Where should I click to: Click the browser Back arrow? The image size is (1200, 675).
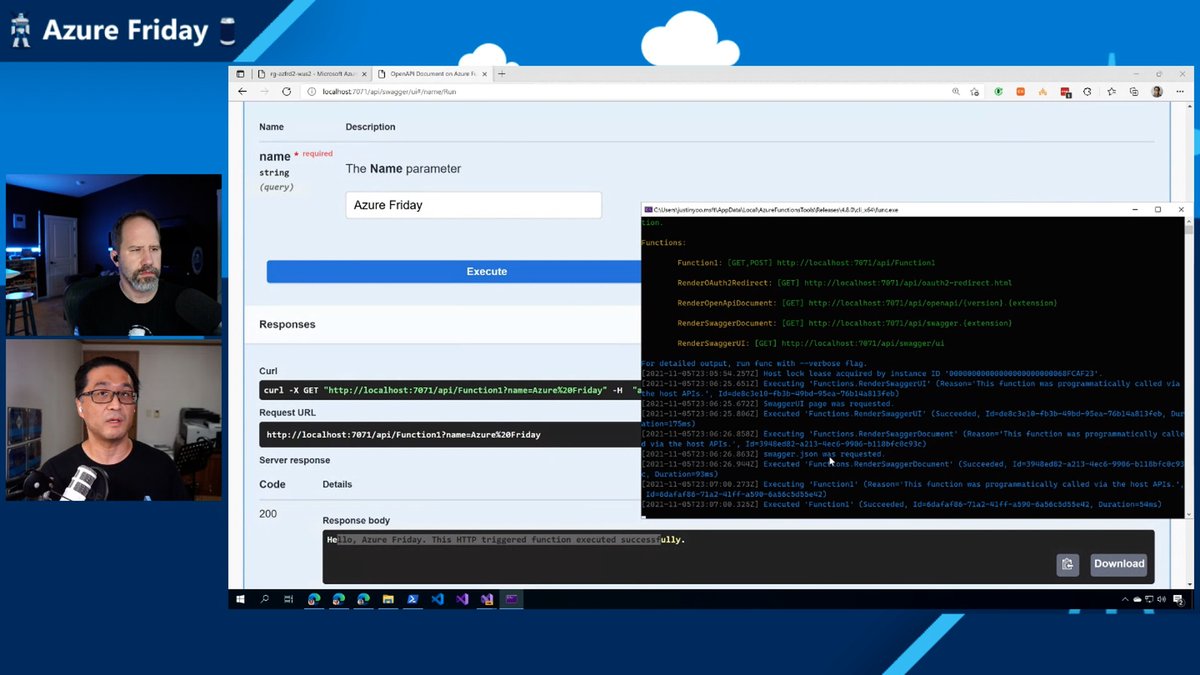click(x=242, y=91)
